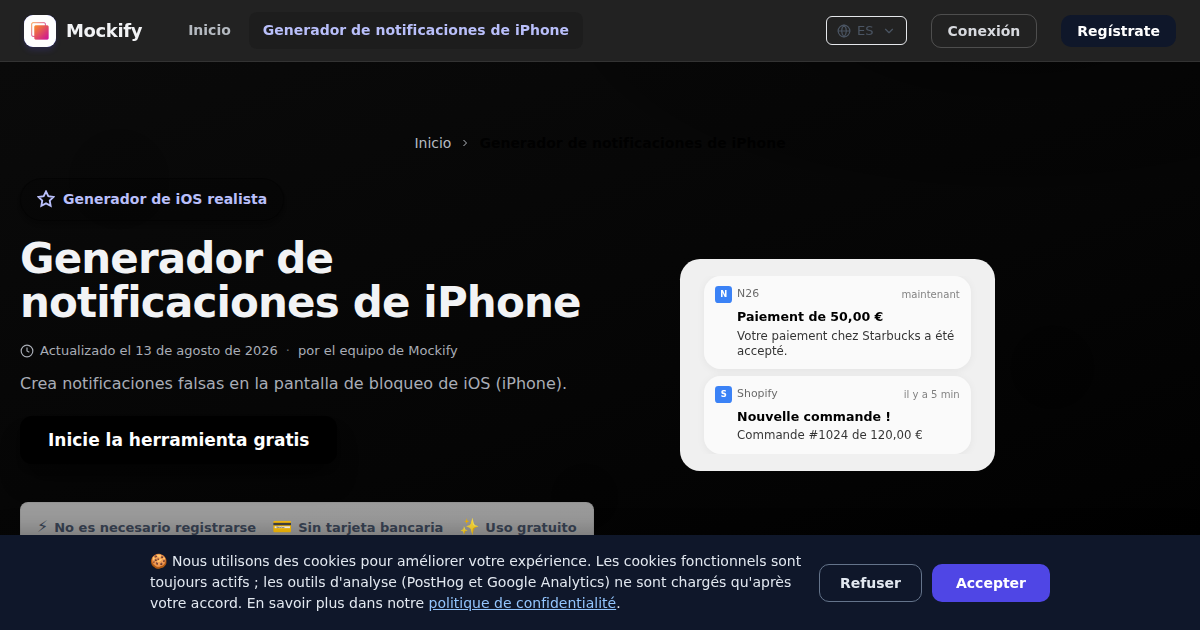Viewport: 1200px width, 630px height.
Task: Click the Mockify logo icon
Action: tap(40, 31)
